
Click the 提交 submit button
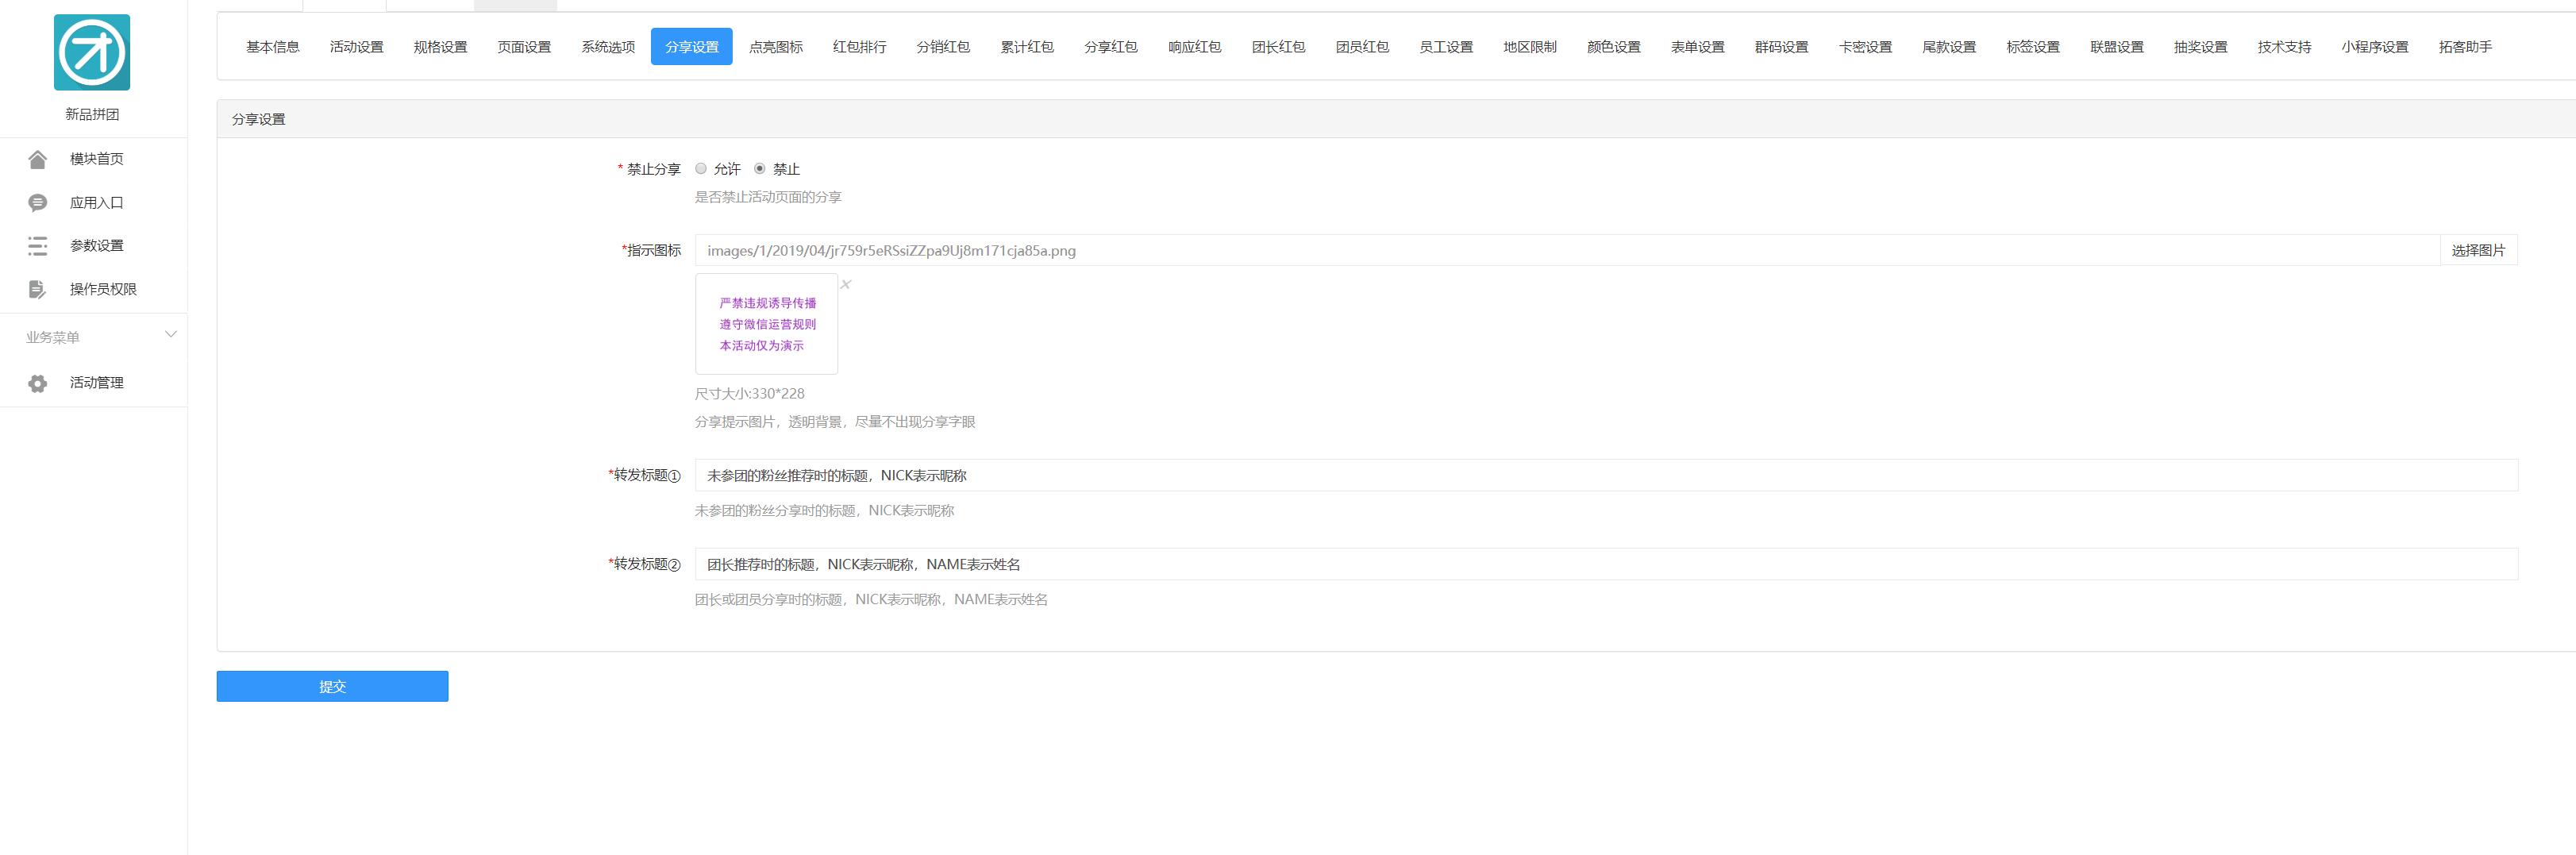pyautogui.click(x=332, y=686)
